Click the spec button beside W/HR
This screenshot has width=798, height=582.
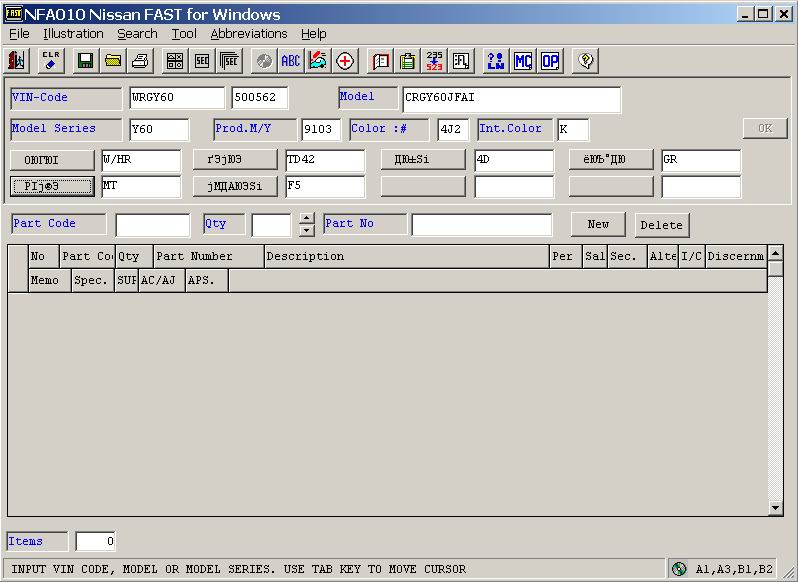[x=52, y=160]
